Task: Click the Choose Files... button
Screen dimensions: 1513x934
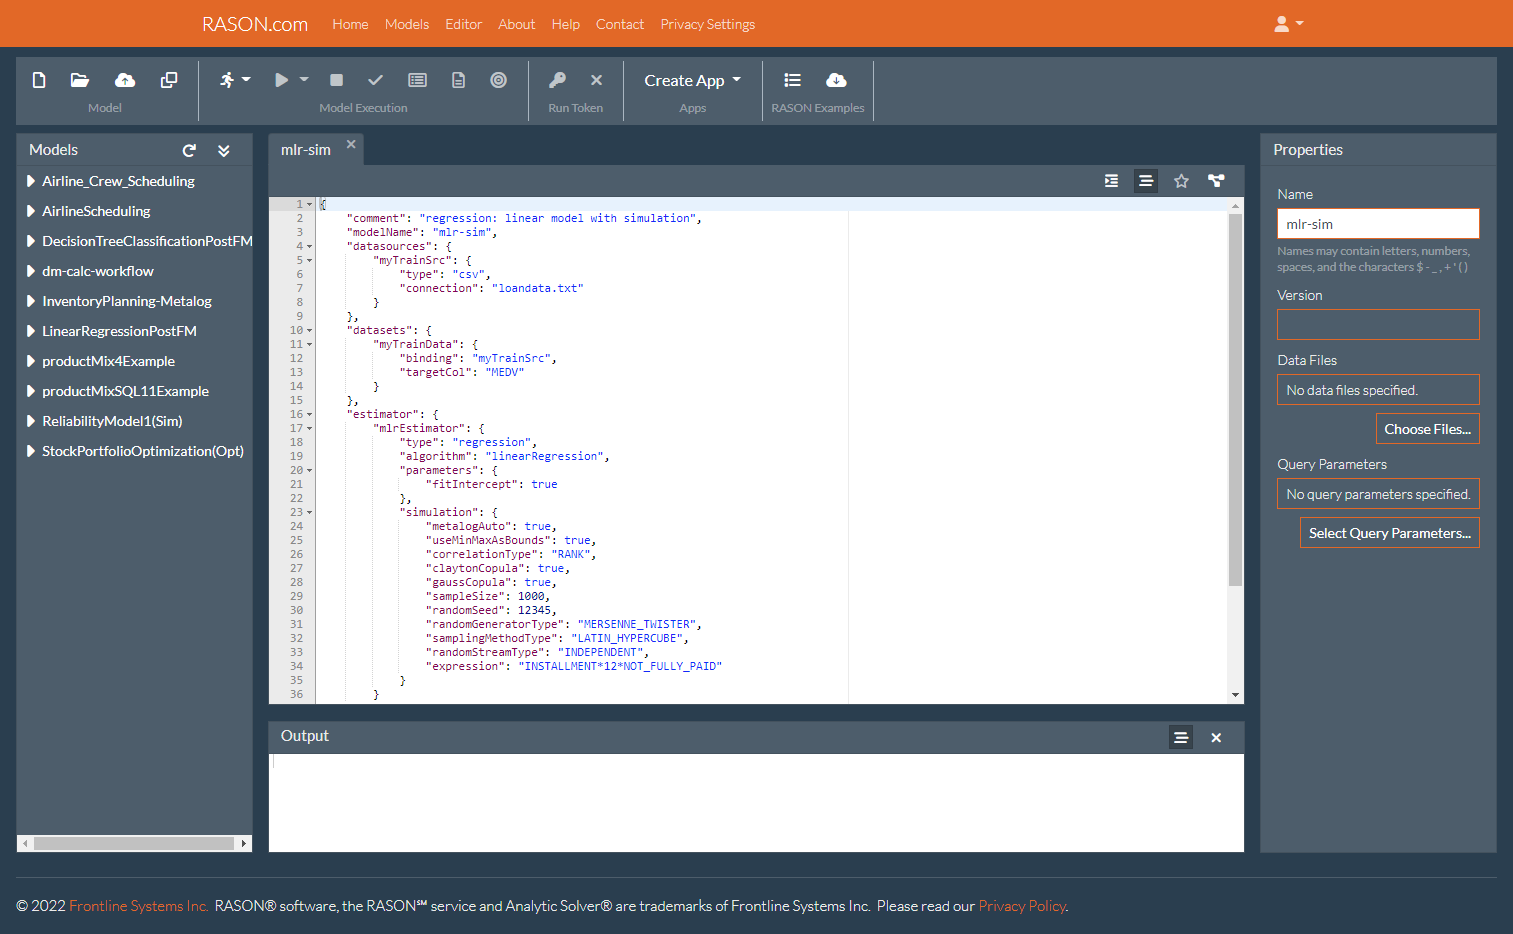Action: pos(1427,429)
